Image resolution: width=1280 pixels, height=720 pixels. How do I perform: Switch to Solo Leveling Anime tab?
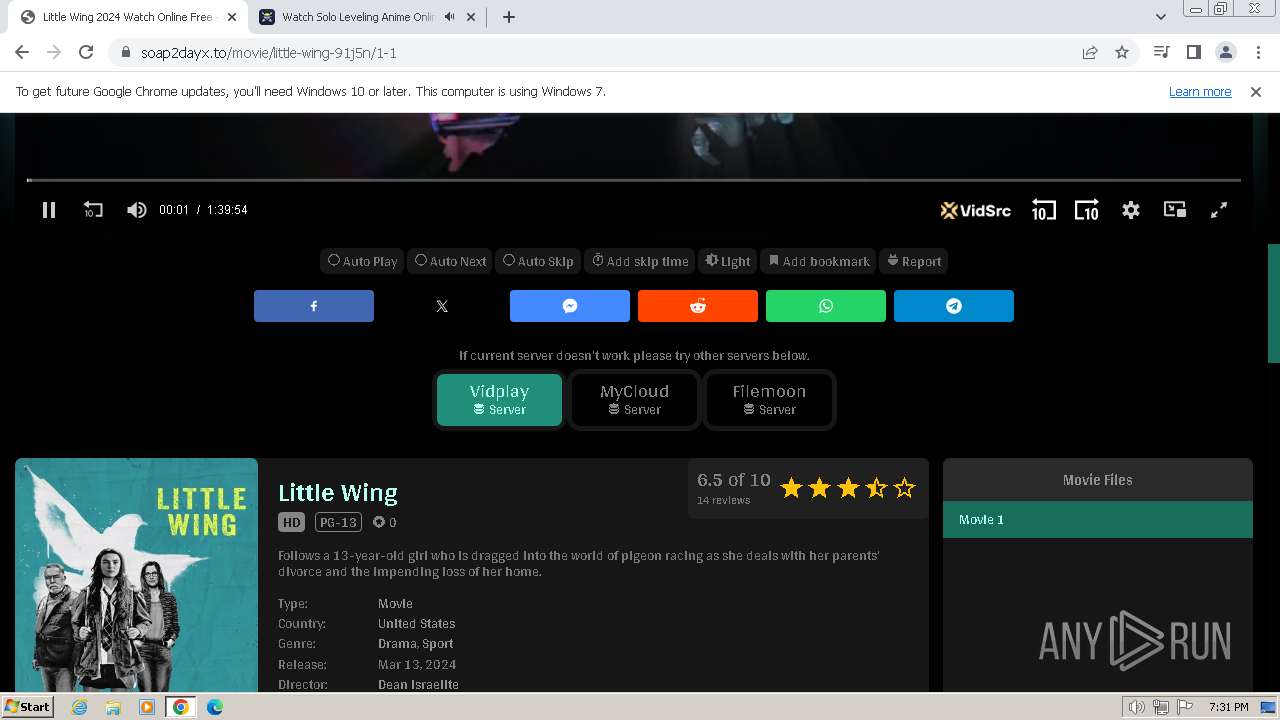coord(355,17)
